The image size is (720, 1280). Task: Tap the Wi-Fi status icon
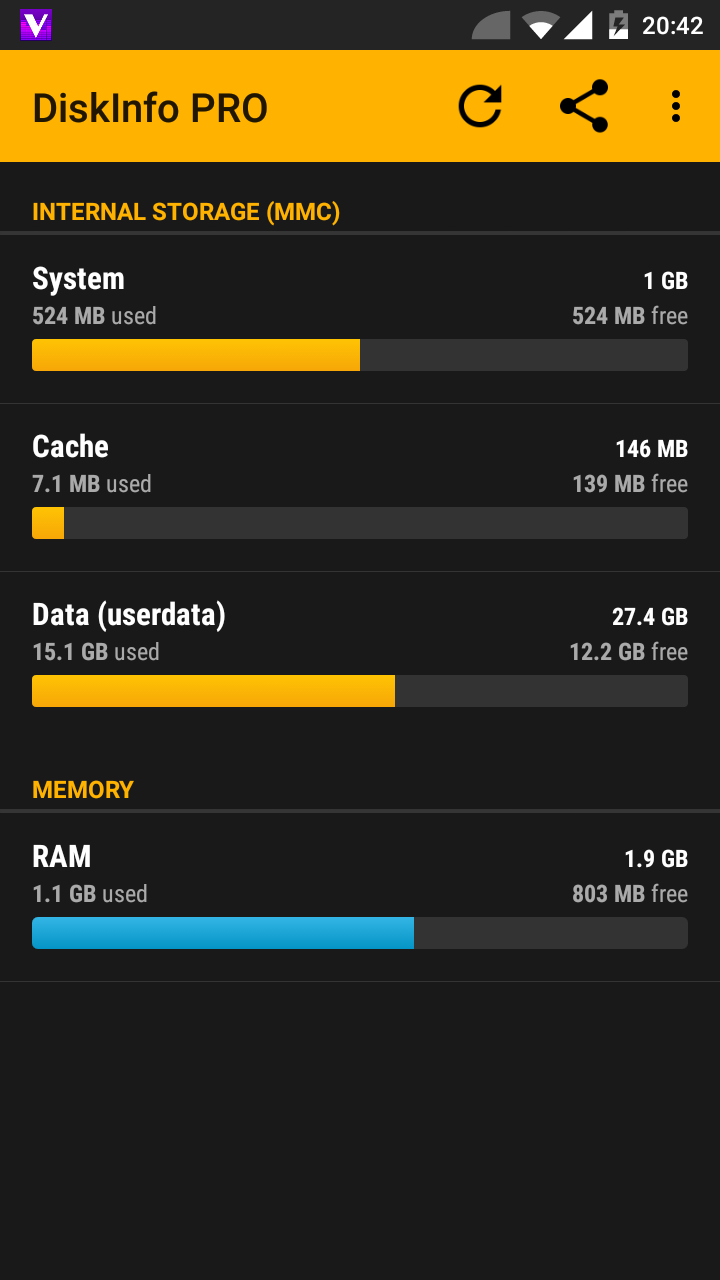[x=540, y=25]
